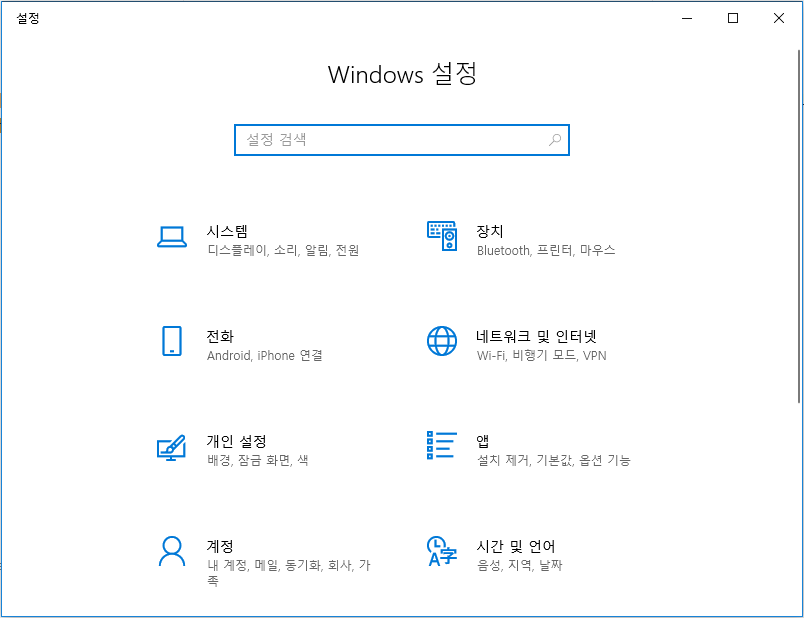The height and width of the screenshot is (618, 804).
Task: Close the 설정 window
Action: [779, 18]
